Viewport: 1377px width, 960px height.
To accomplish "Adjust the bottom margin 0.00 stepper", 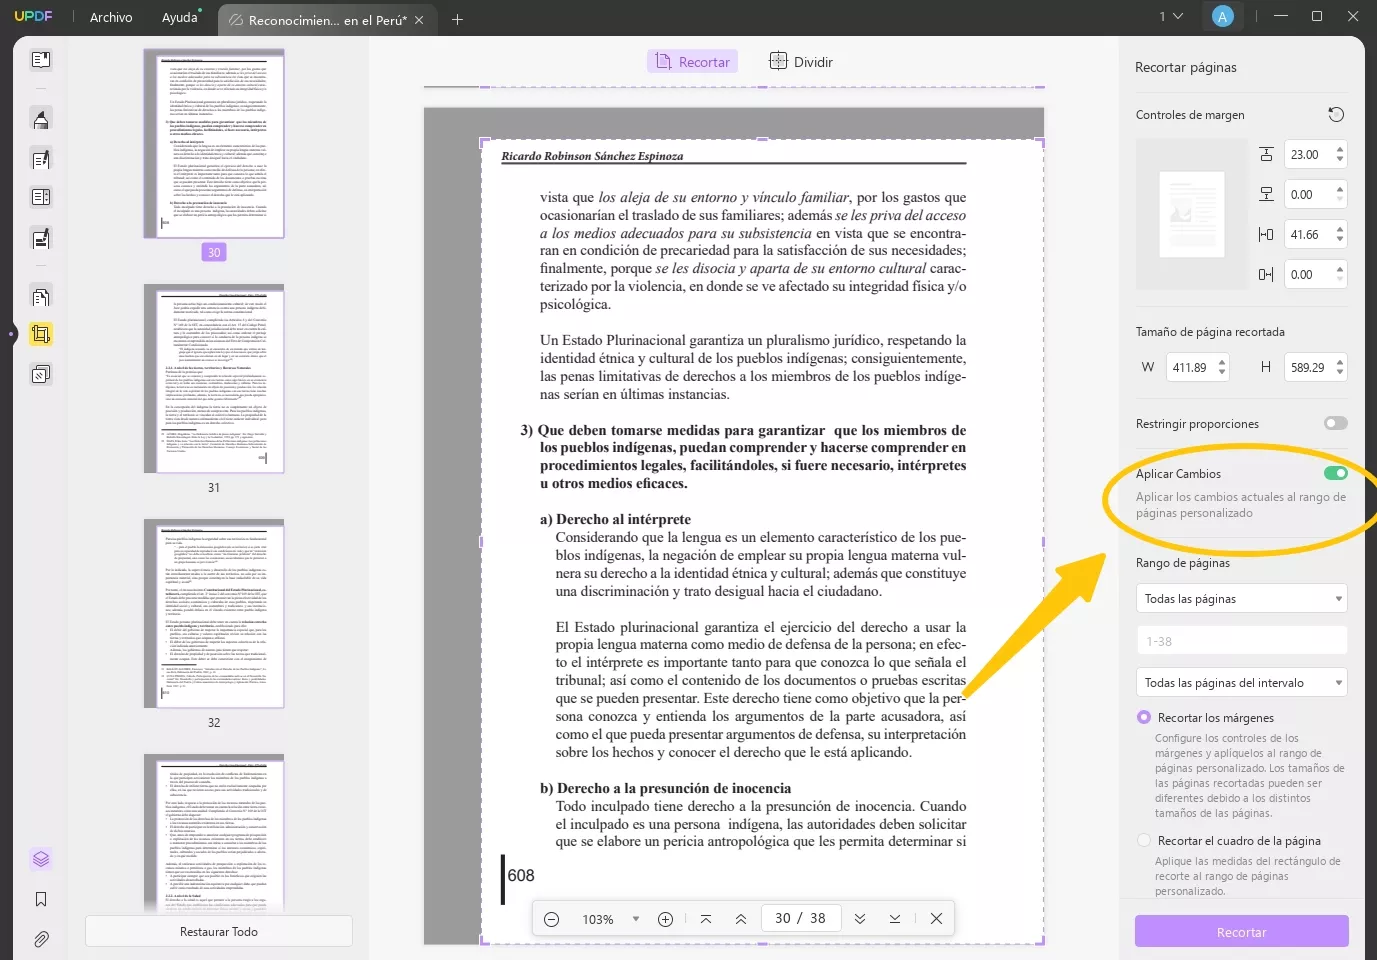I will pos(1340,194).
